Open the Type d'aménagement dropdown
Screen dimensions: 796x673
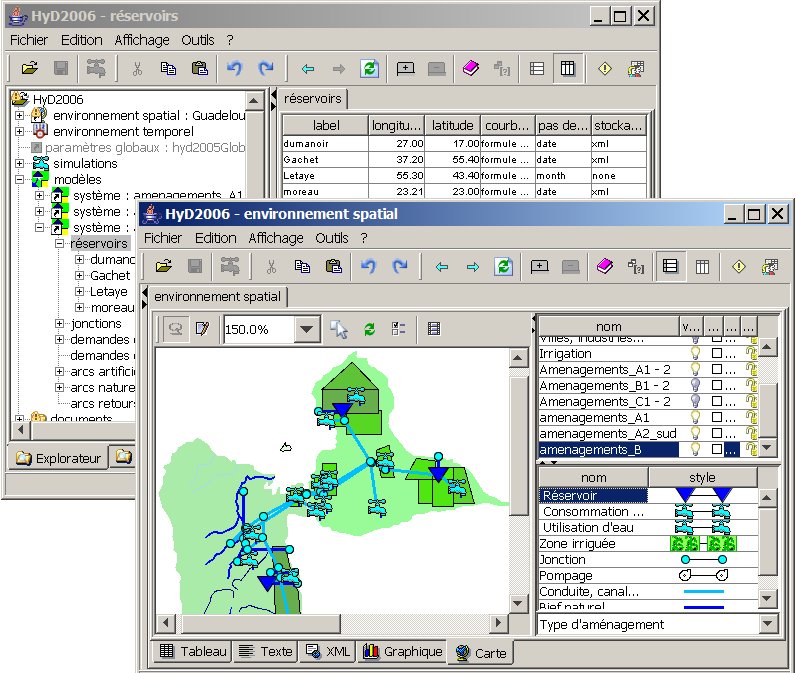click(767, 624)
